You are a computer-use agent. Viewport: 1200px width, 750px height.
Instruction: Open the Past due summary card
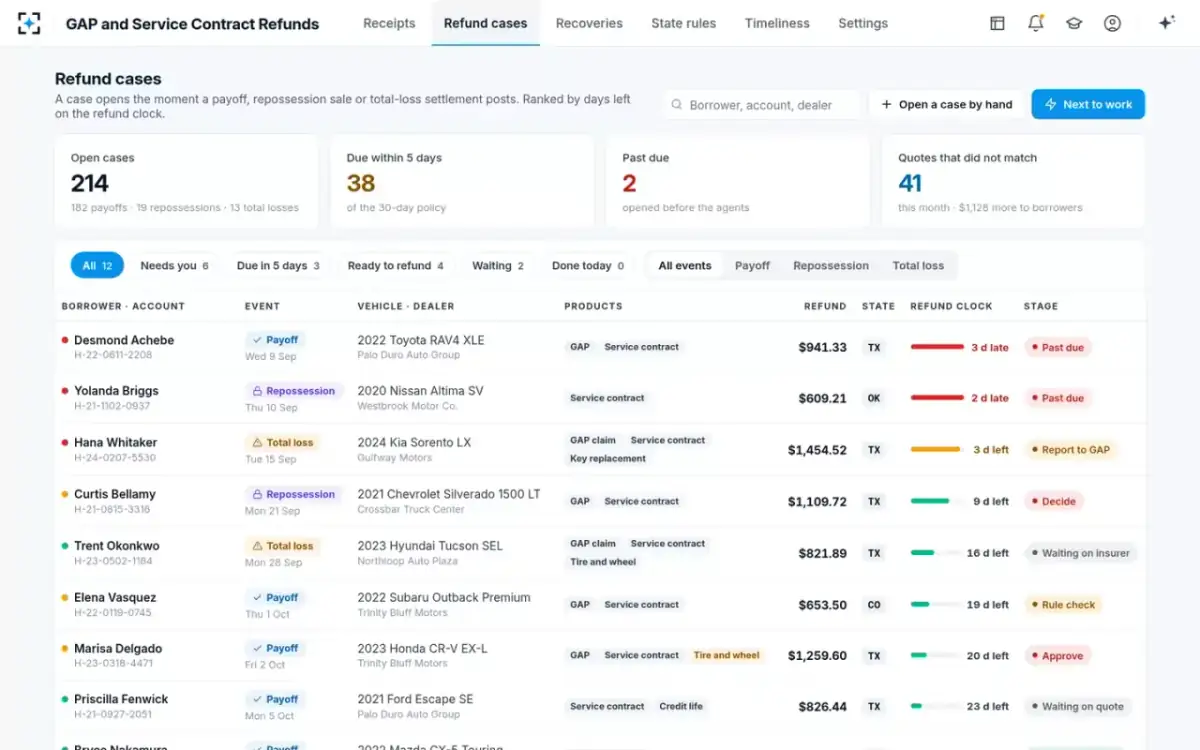tap(738, 182)
